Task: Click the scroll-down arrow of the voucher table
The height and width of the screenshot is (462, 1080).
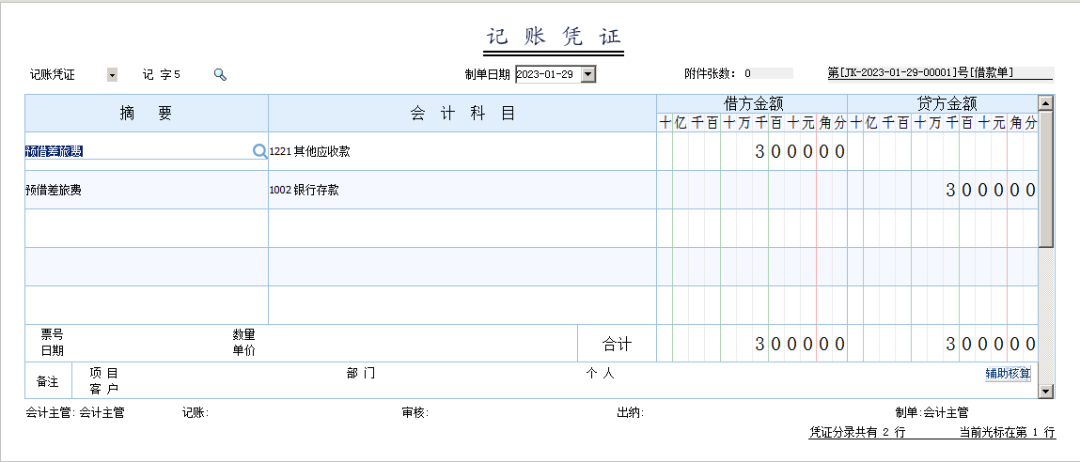Action: 1046,390
